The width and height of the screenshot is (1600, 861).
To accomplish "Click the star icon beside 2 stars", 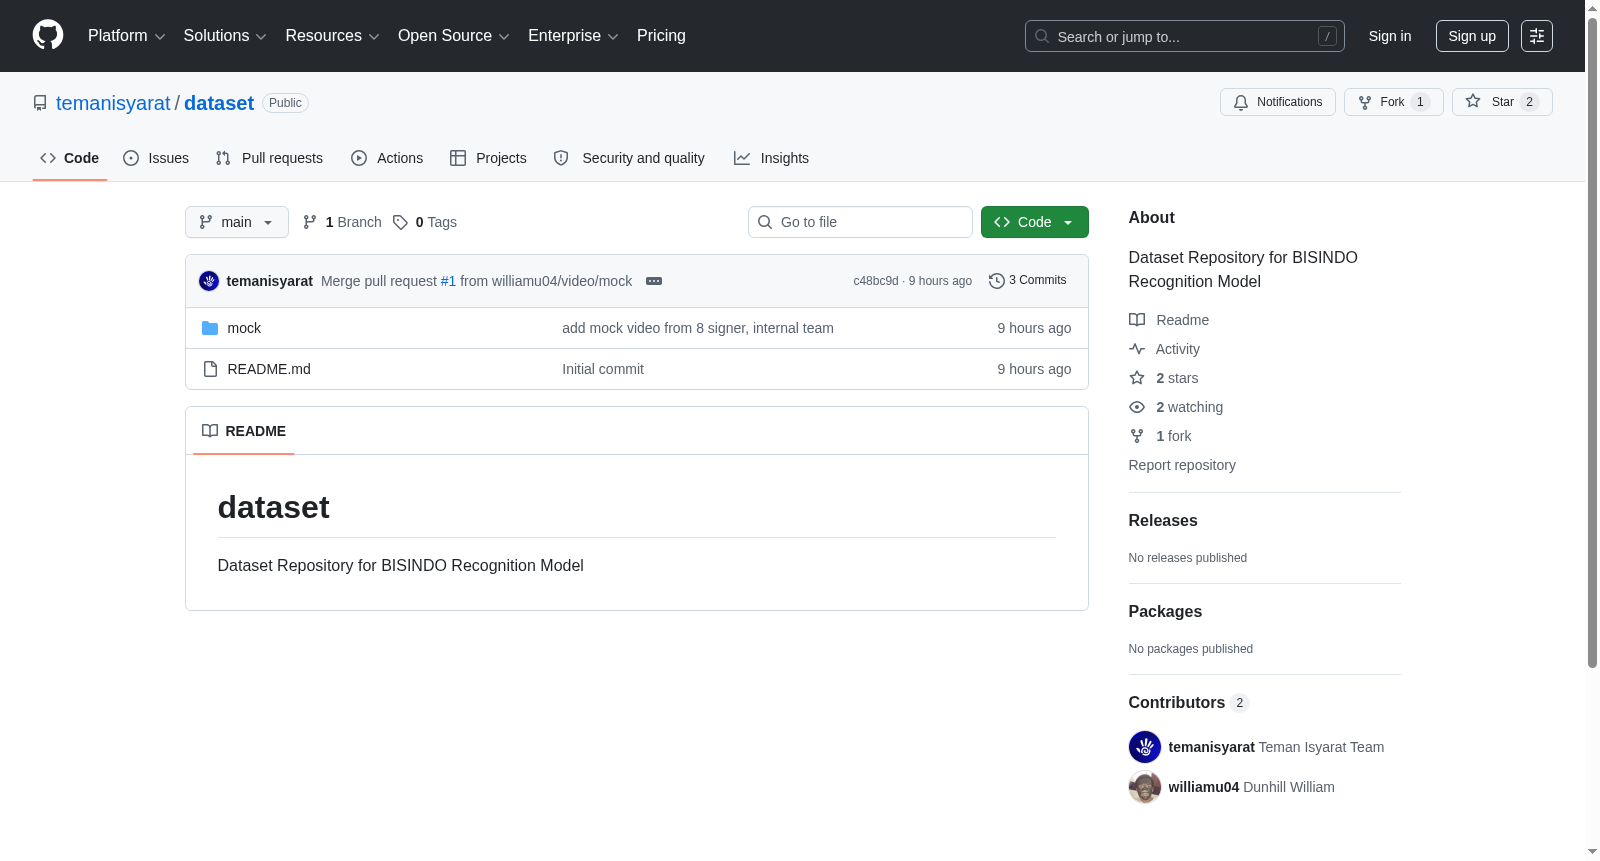I will 1137,378.
